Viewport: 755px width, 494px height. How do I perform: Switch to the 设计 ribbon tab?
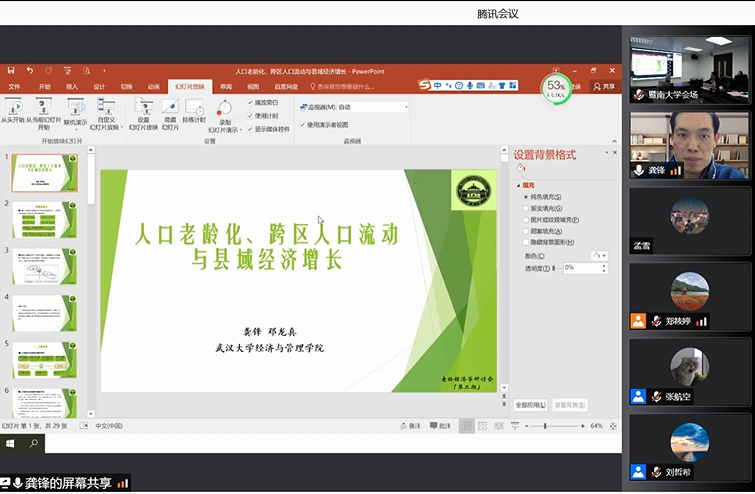click(x=99, y=87)
